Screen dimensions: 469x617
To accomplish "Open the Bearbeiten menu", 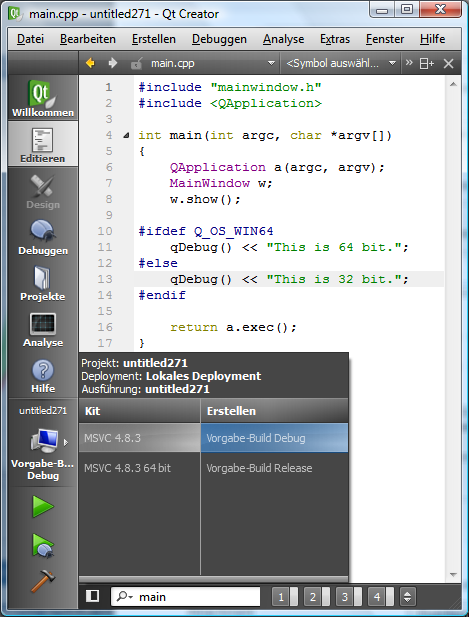I will pyautogui.click(x=88, y=39).
